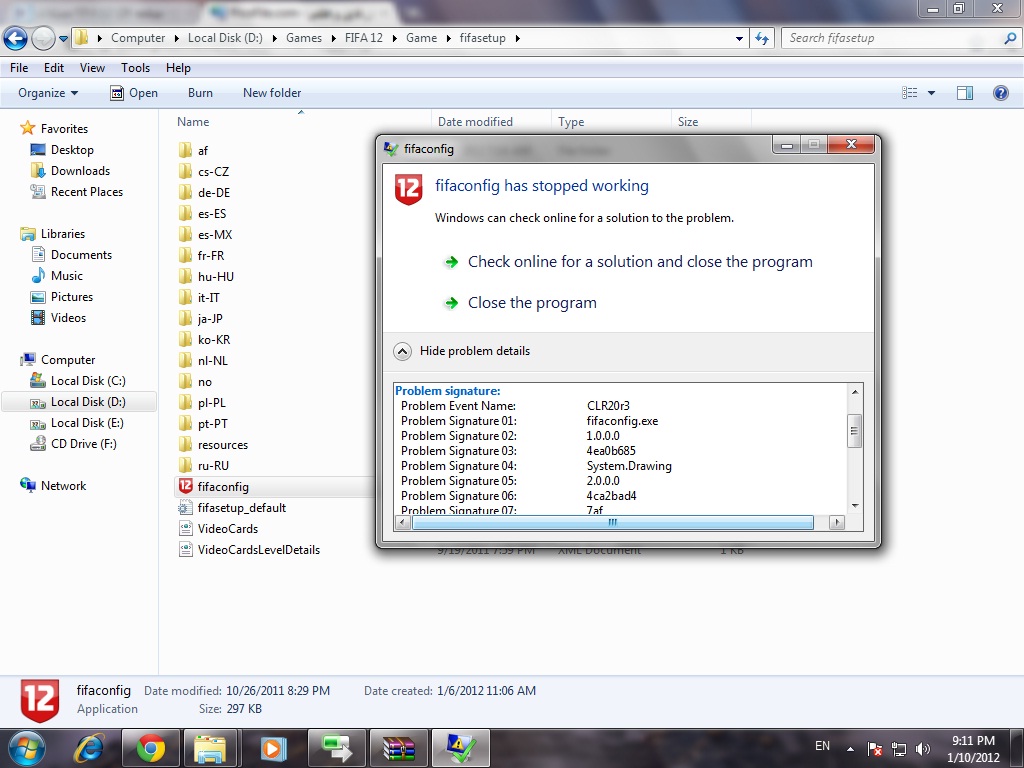Open the Tools menu
Image resolution: width=1024 pixels, height=768 pixels.
[135, 68]
